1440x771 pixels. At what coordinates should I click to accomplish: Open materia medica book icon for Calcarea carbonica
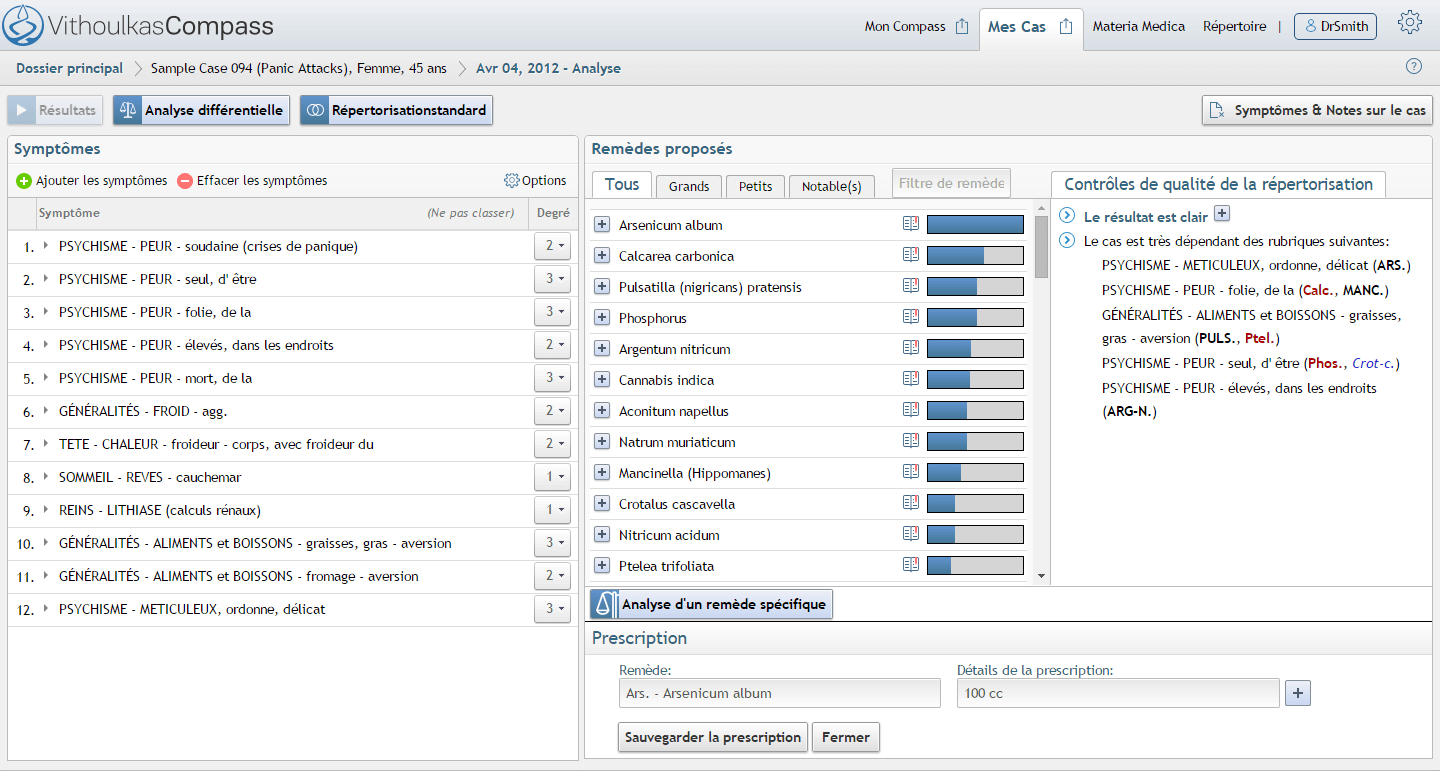[x=910, y=255]
